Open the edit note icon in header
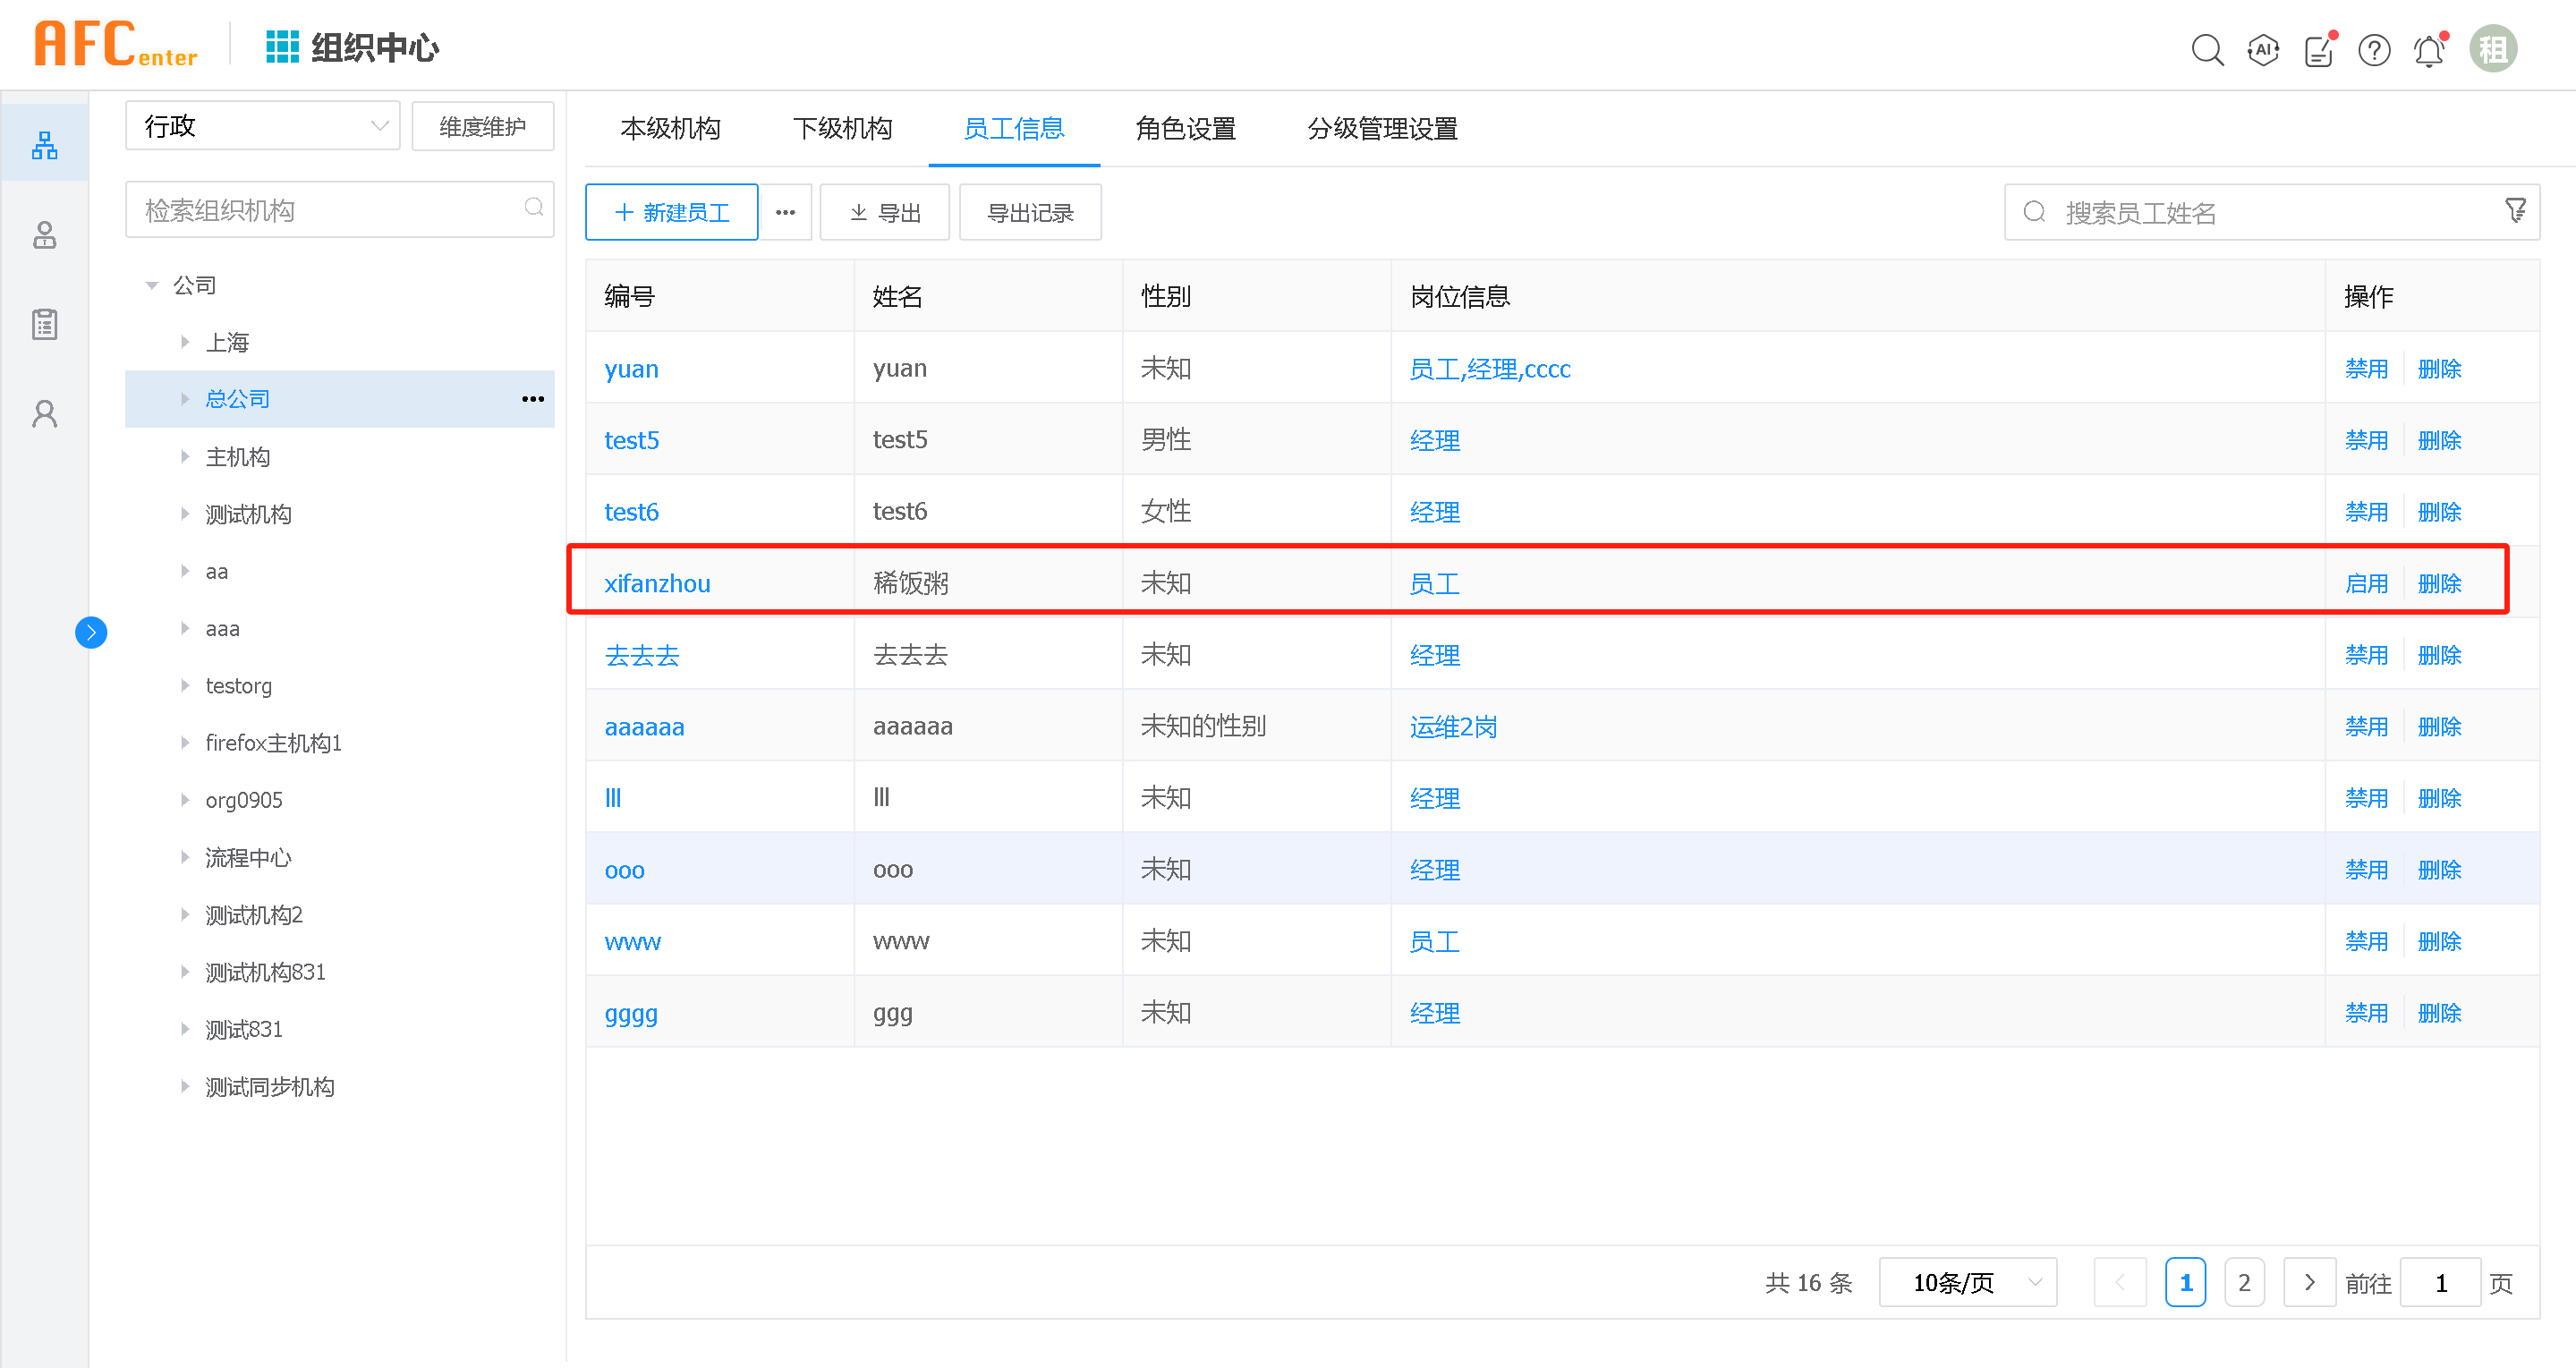 2318,50
